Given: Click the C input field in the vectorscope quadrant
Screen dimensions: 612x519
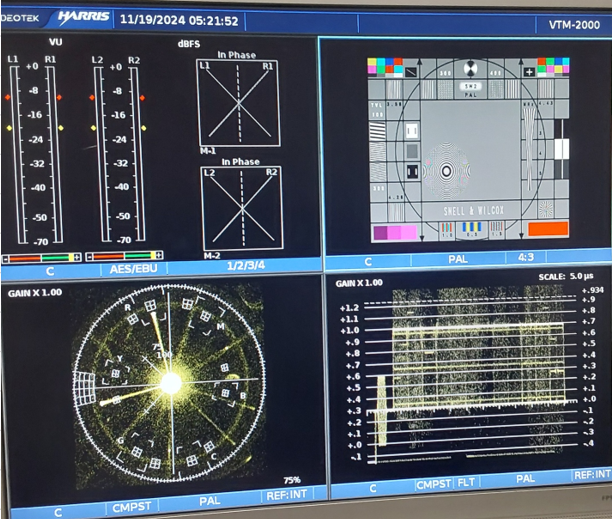Looking at the screenshot, I should (58, 512).
